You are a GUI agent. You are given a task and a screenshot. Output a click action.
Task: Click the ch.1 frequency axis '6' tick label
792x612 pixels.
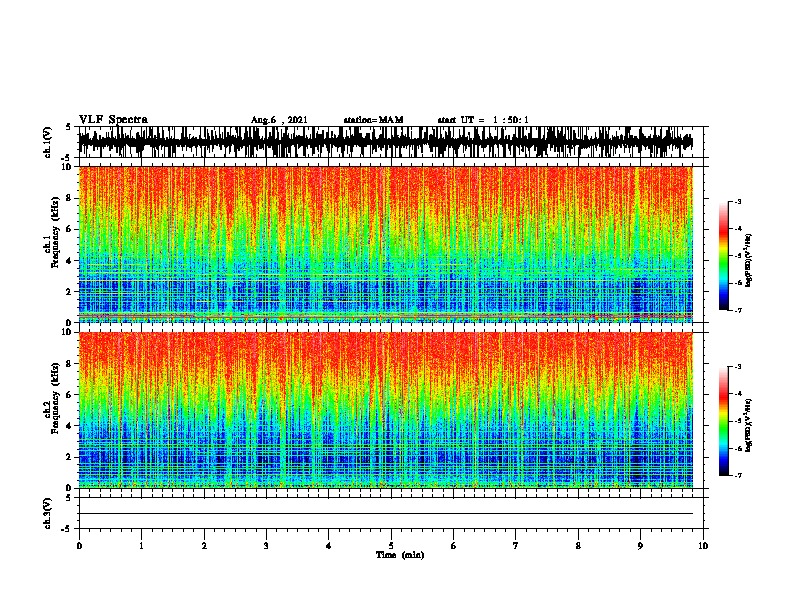[70, 229]
